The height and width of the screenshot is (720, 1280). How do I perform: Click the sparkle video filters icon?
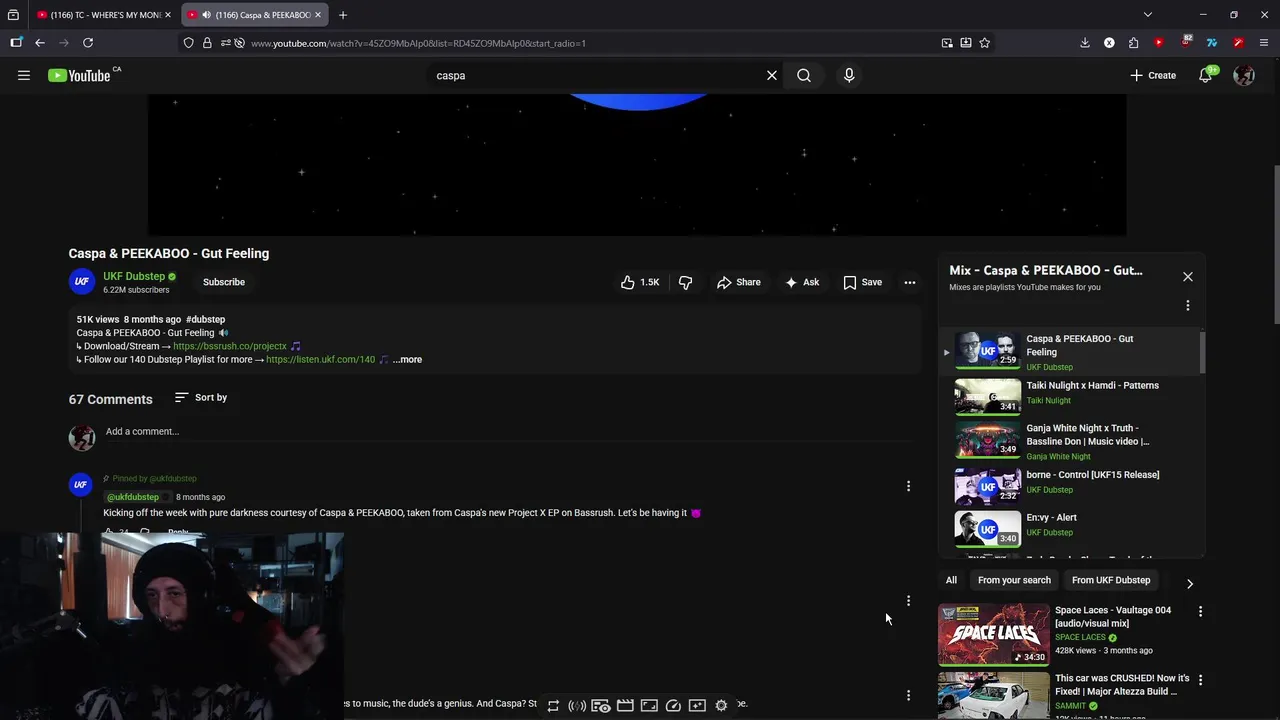pos(697,705)
